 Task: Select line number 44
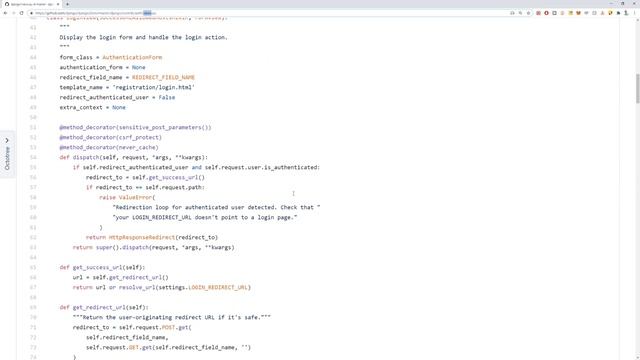point(33,57)
